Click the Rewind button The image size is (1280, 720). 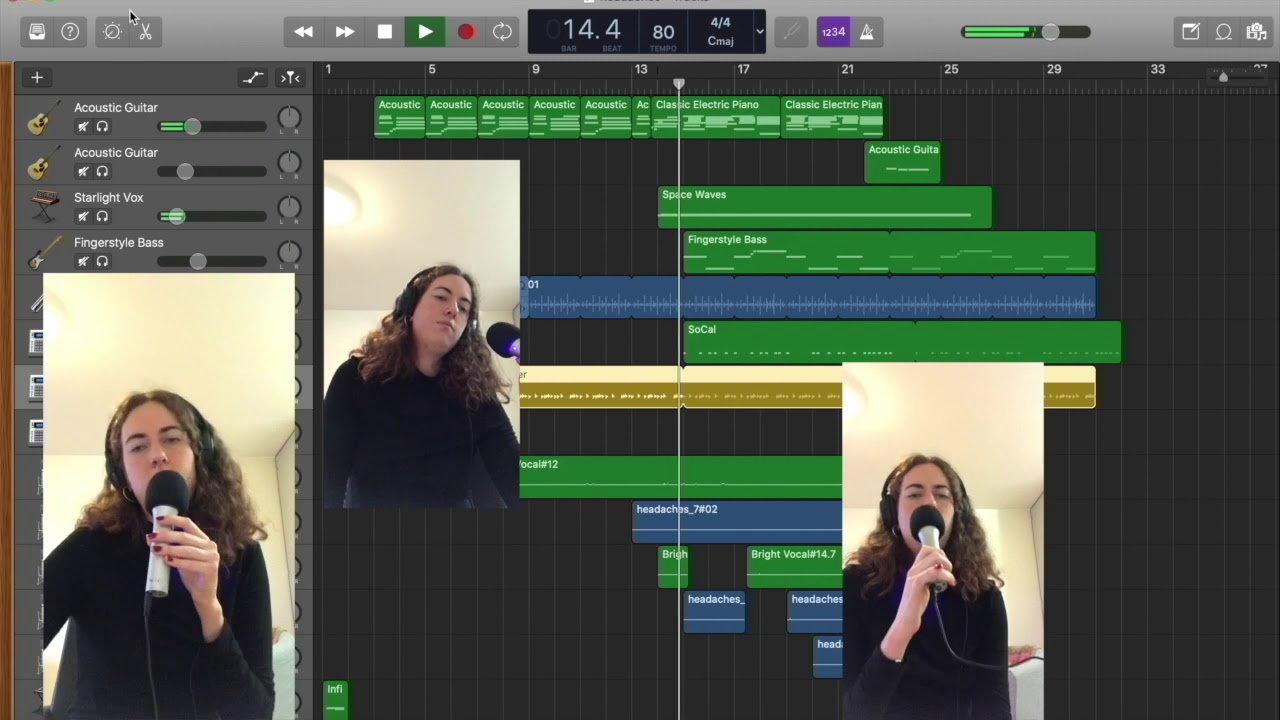tap(303, 32)
